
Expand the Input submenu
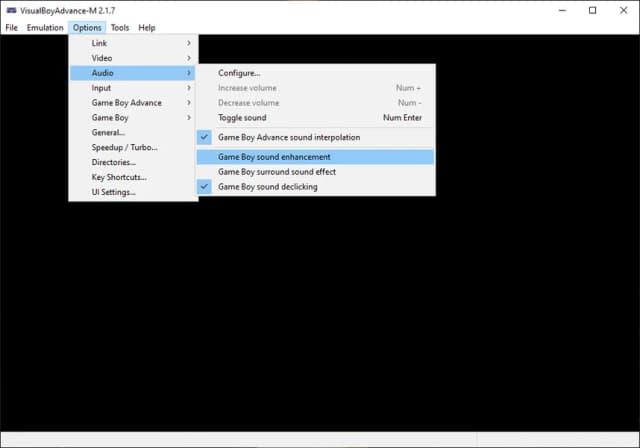pyautogui.click(x=133, y=88)
